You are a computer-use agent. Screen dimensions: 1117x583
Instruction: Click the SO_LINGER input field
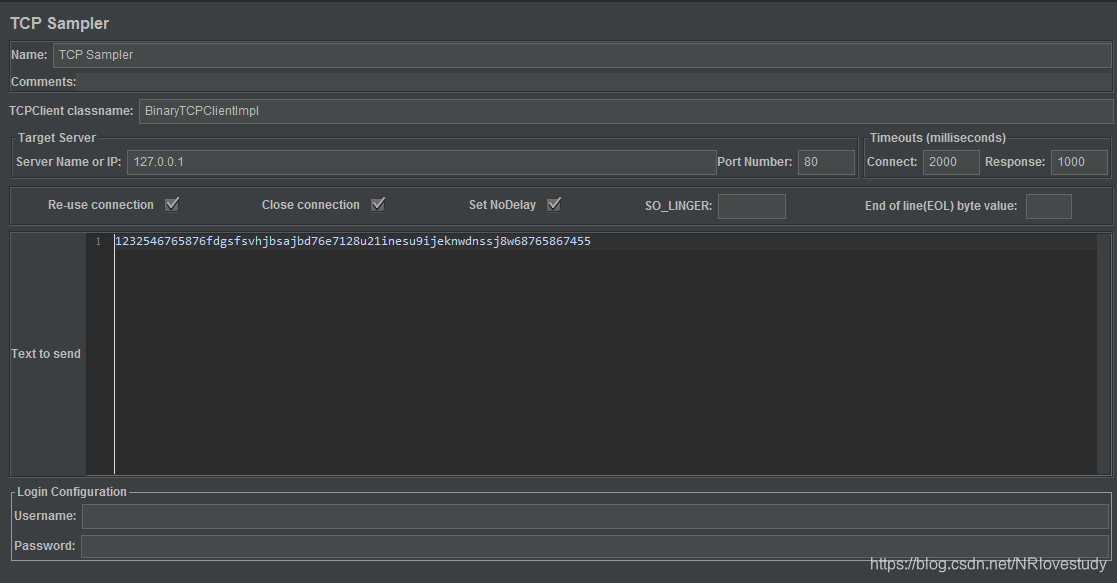pos(752,206)
